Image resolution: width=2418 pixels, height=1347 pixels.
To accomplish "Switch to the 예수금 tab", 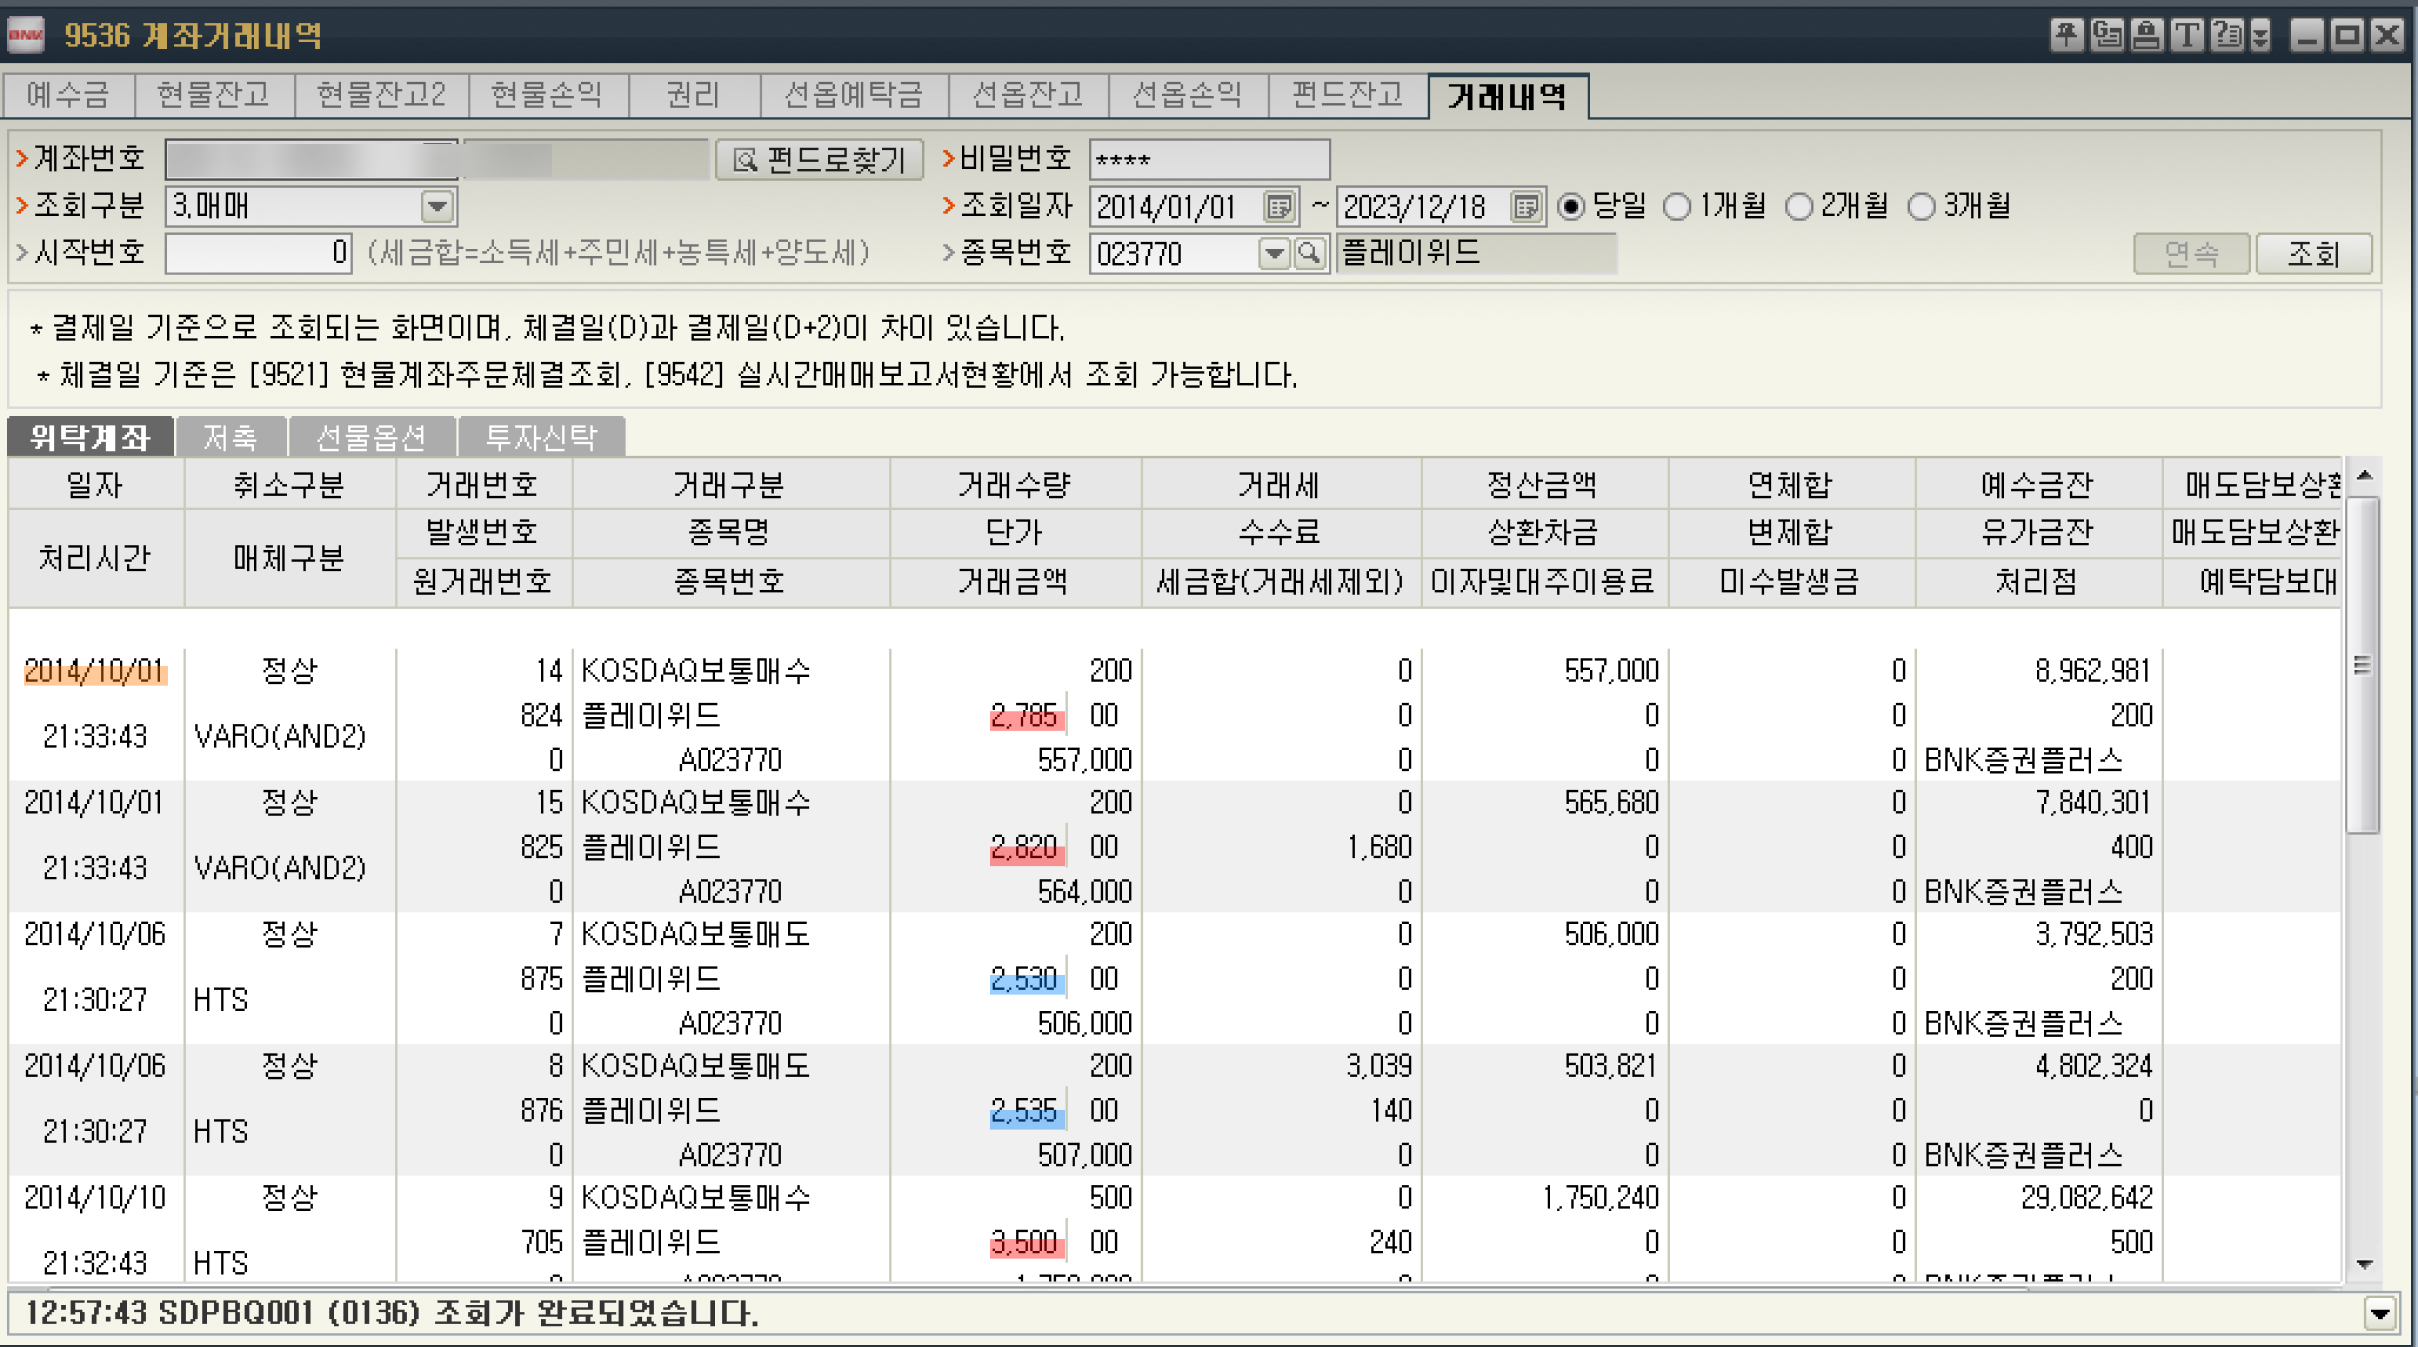I will click(x=69, y=95).
